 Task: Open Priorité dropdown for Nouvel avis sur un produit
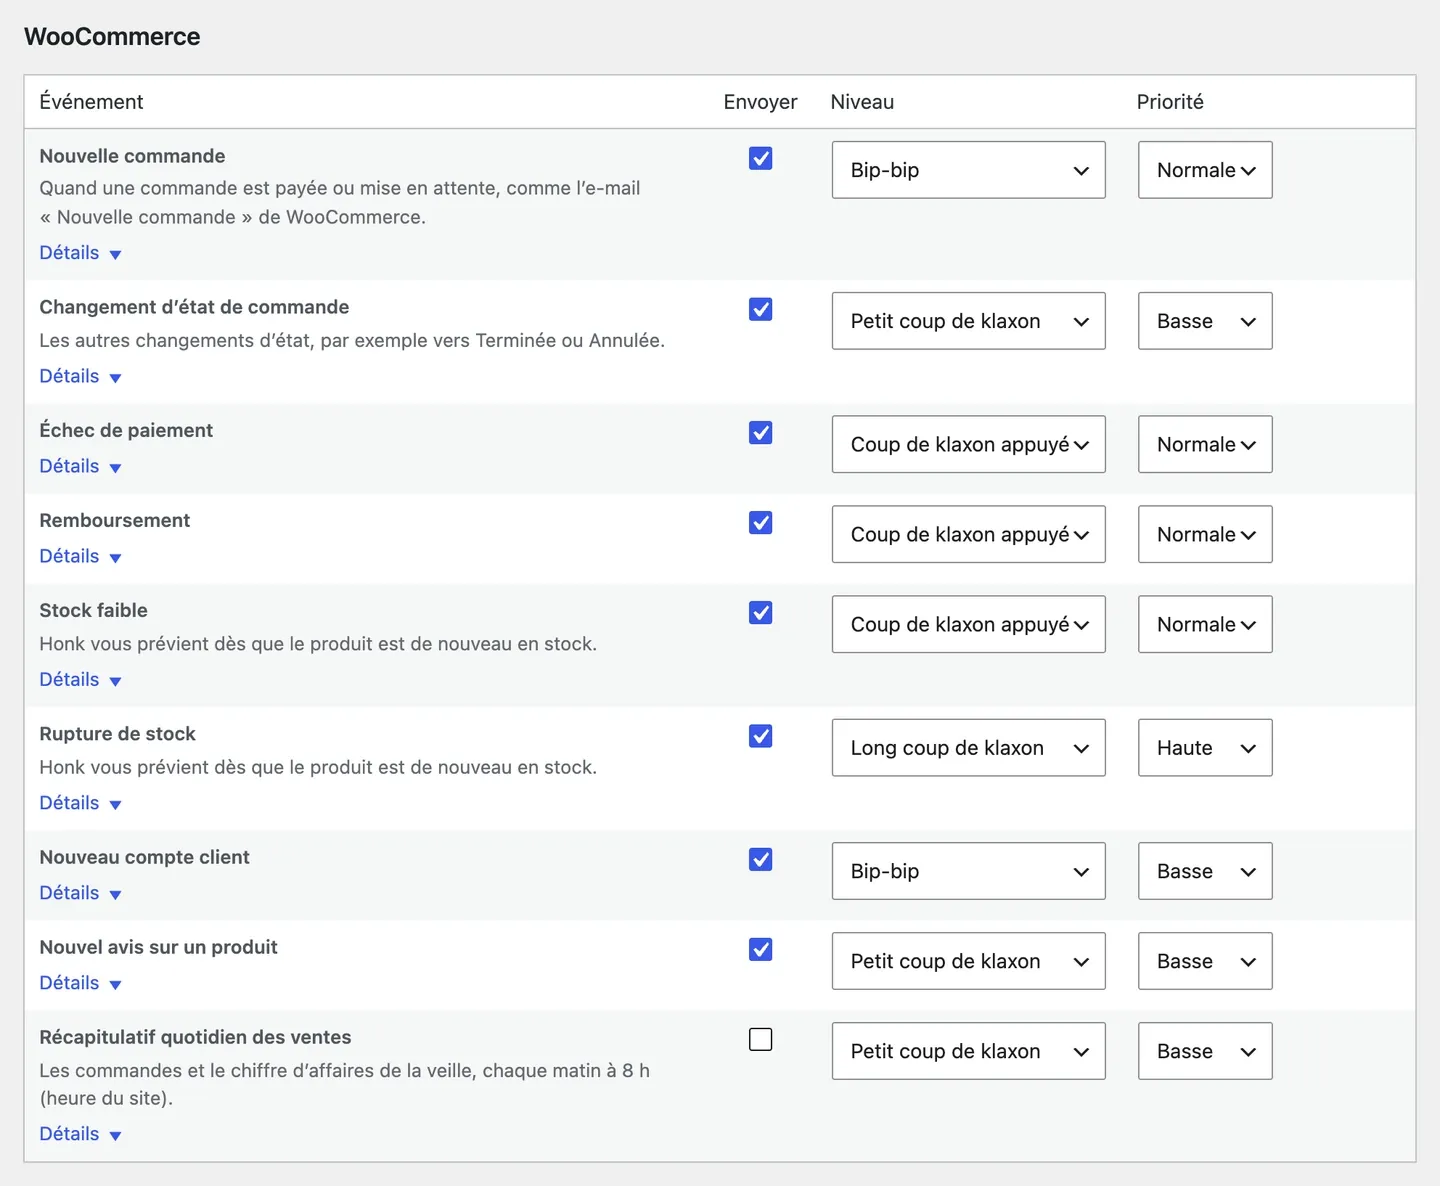(1205, 961)
